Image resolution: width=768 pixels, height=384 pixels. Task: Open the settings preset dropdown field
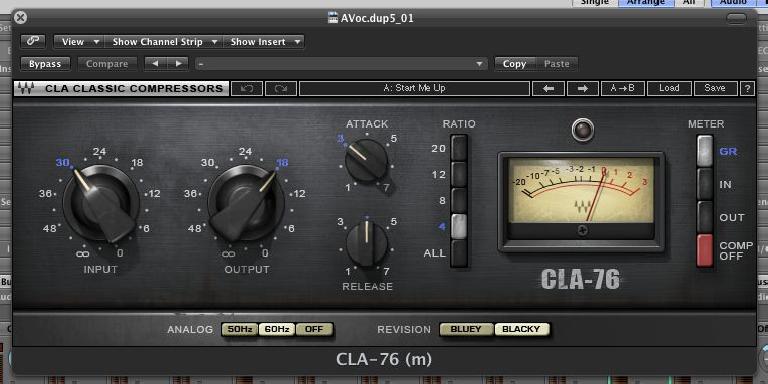pos(341,64)
